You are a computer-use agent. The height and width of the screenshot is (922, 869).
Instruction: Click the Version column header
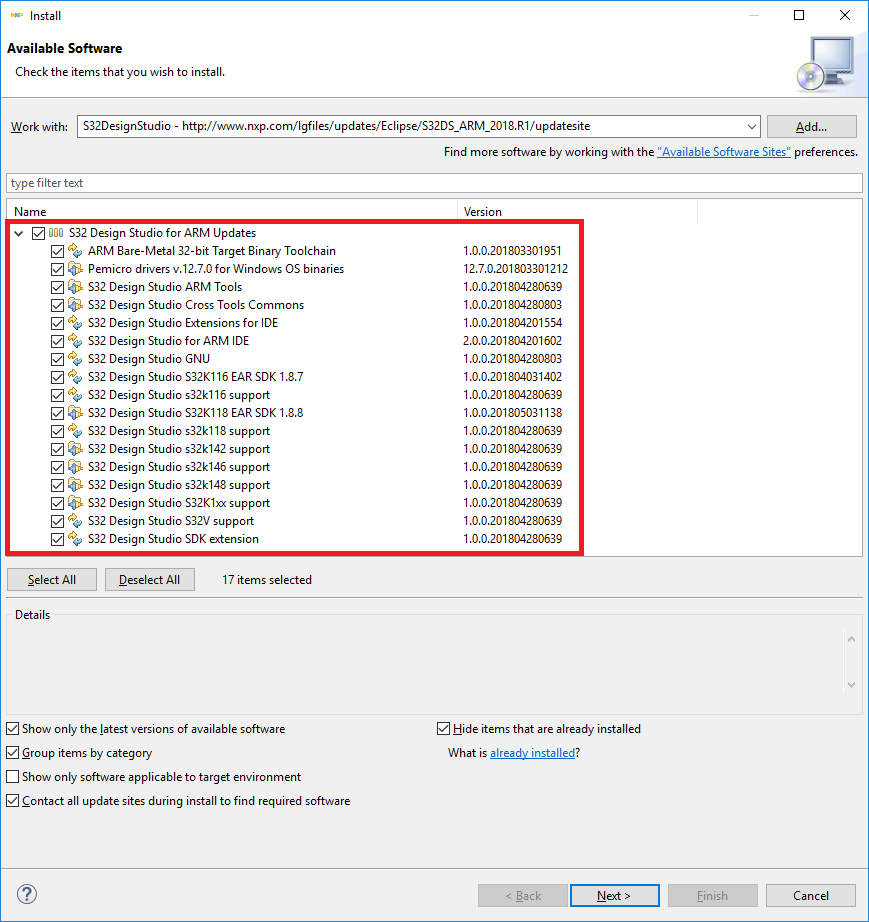pyautogui.click(x=577, y=212)
